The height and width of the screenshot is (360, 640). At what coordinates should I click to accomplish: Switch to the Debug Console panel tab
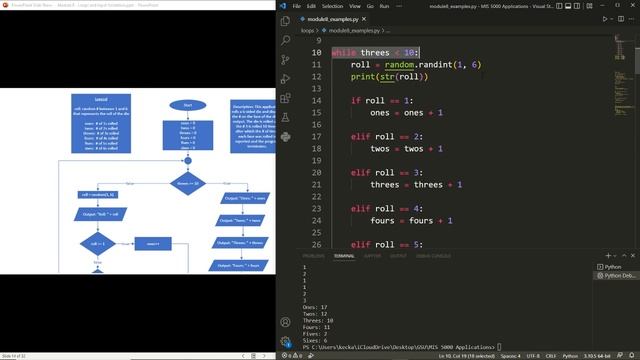click(x=433, y=256)
